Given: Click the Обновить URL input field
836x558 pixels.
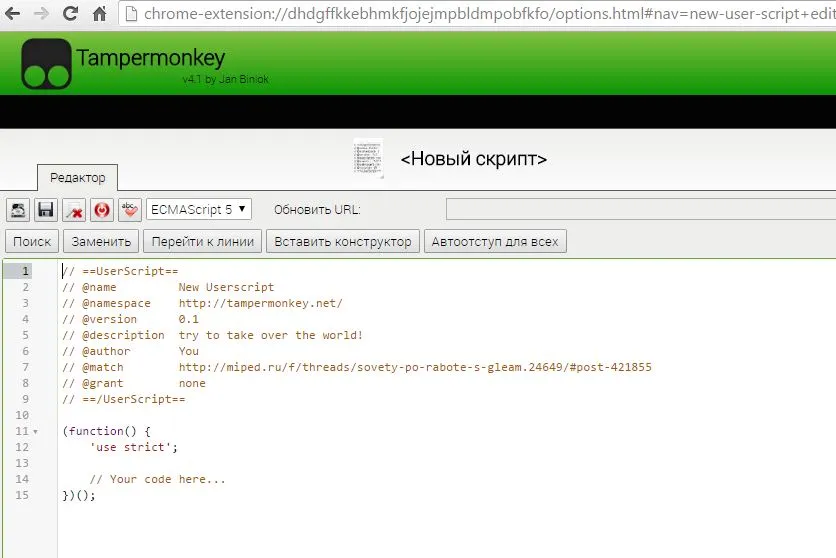Looking at the screenshot, I should [x=641, y=209].
